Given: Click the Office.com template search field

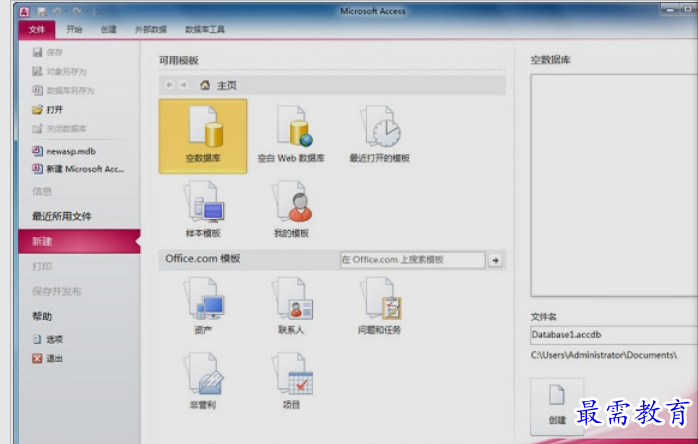Looking at the screenshot, I should [413, 260].
